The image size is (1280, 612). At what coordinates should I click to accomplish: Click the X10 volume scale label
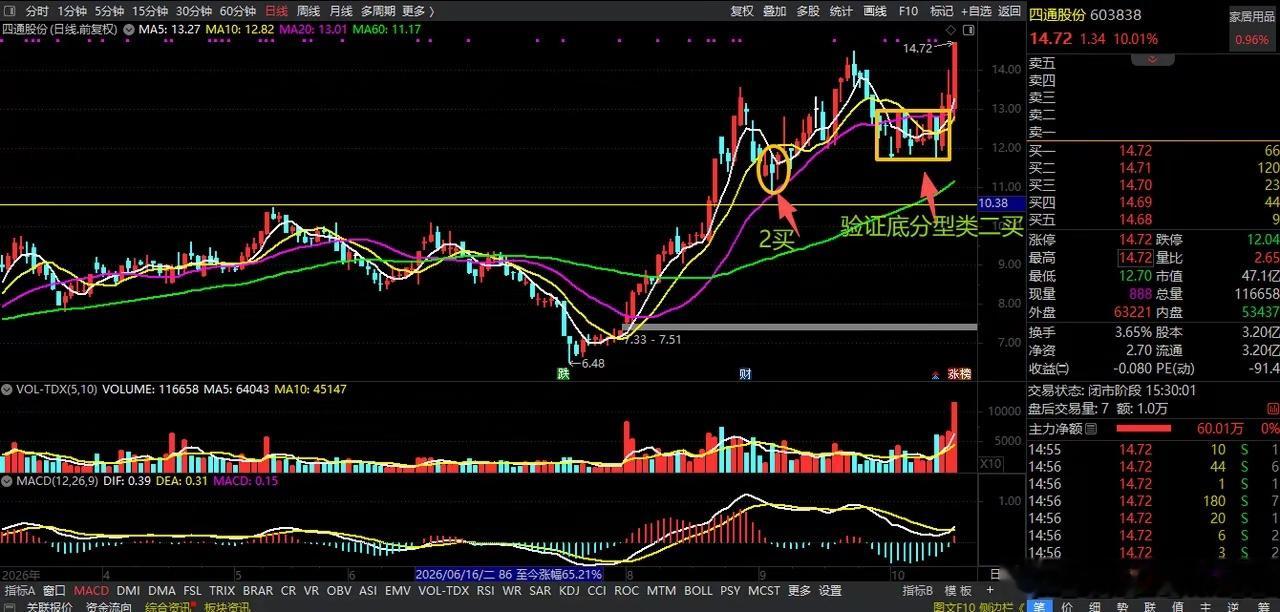tap(990, 463)
